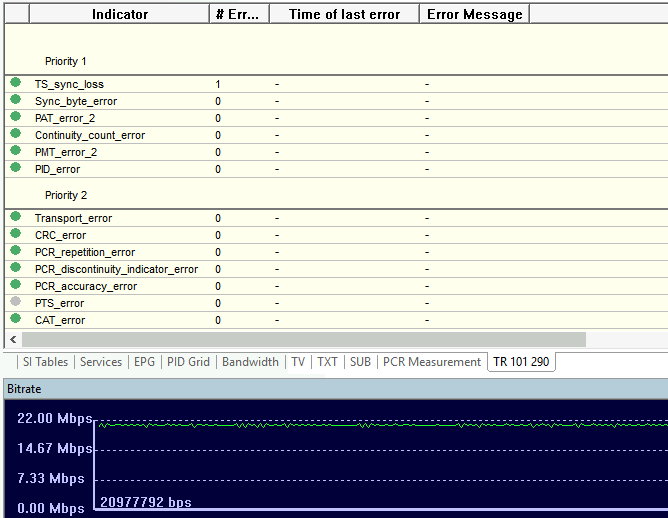Screen dimensions: 668x518
Task: Click the green status dot for TS_sync_loss
Action: (15, 83)
